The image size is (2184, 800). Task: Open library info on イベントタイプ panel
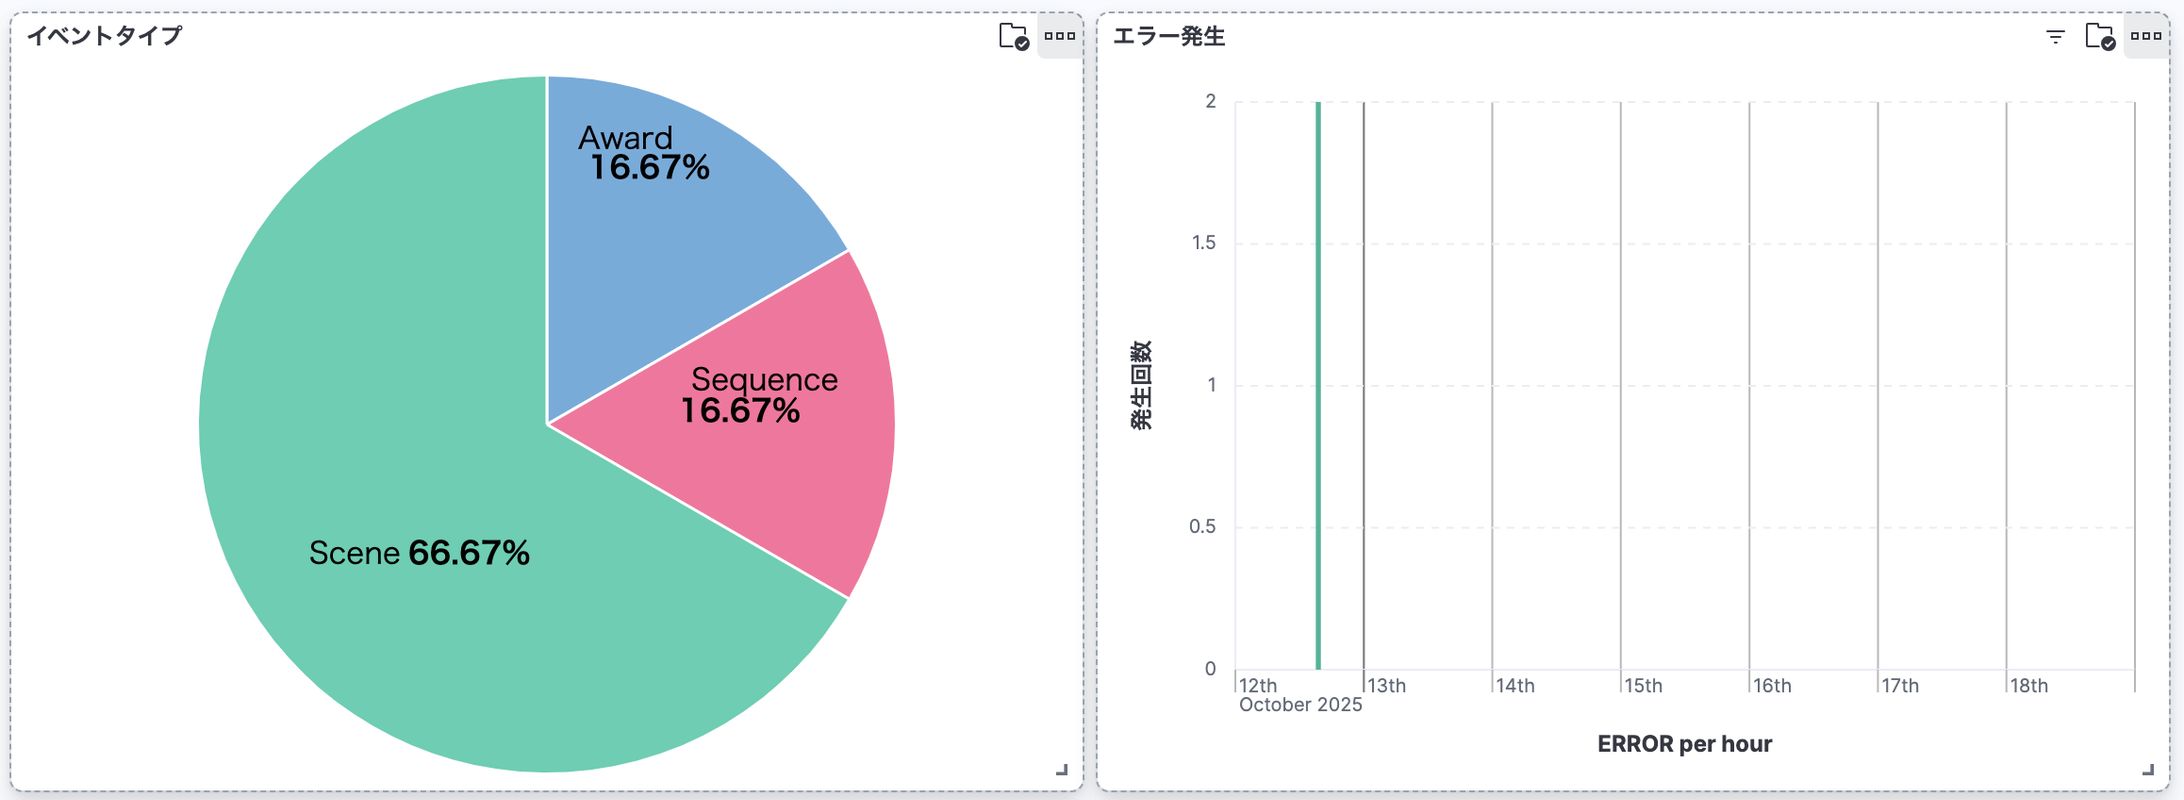click(1014, 37)
